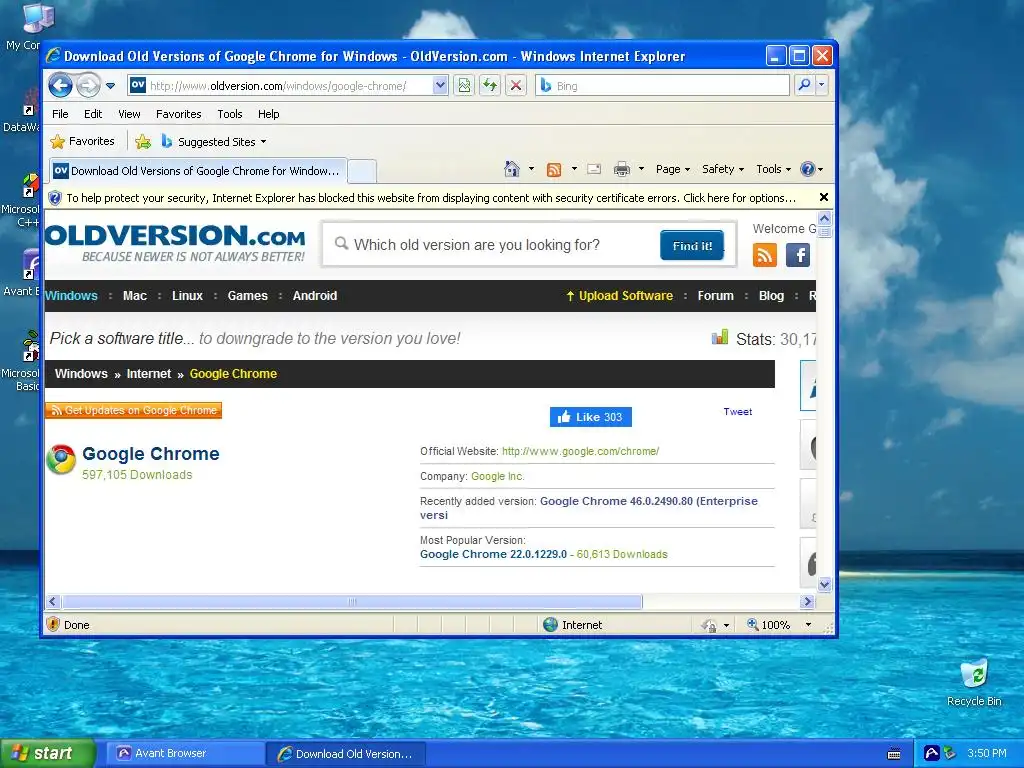Open Suggested Sites dropdown
Image resolution: width=1024 pixels, height=768 pixels.
[214, 141]
